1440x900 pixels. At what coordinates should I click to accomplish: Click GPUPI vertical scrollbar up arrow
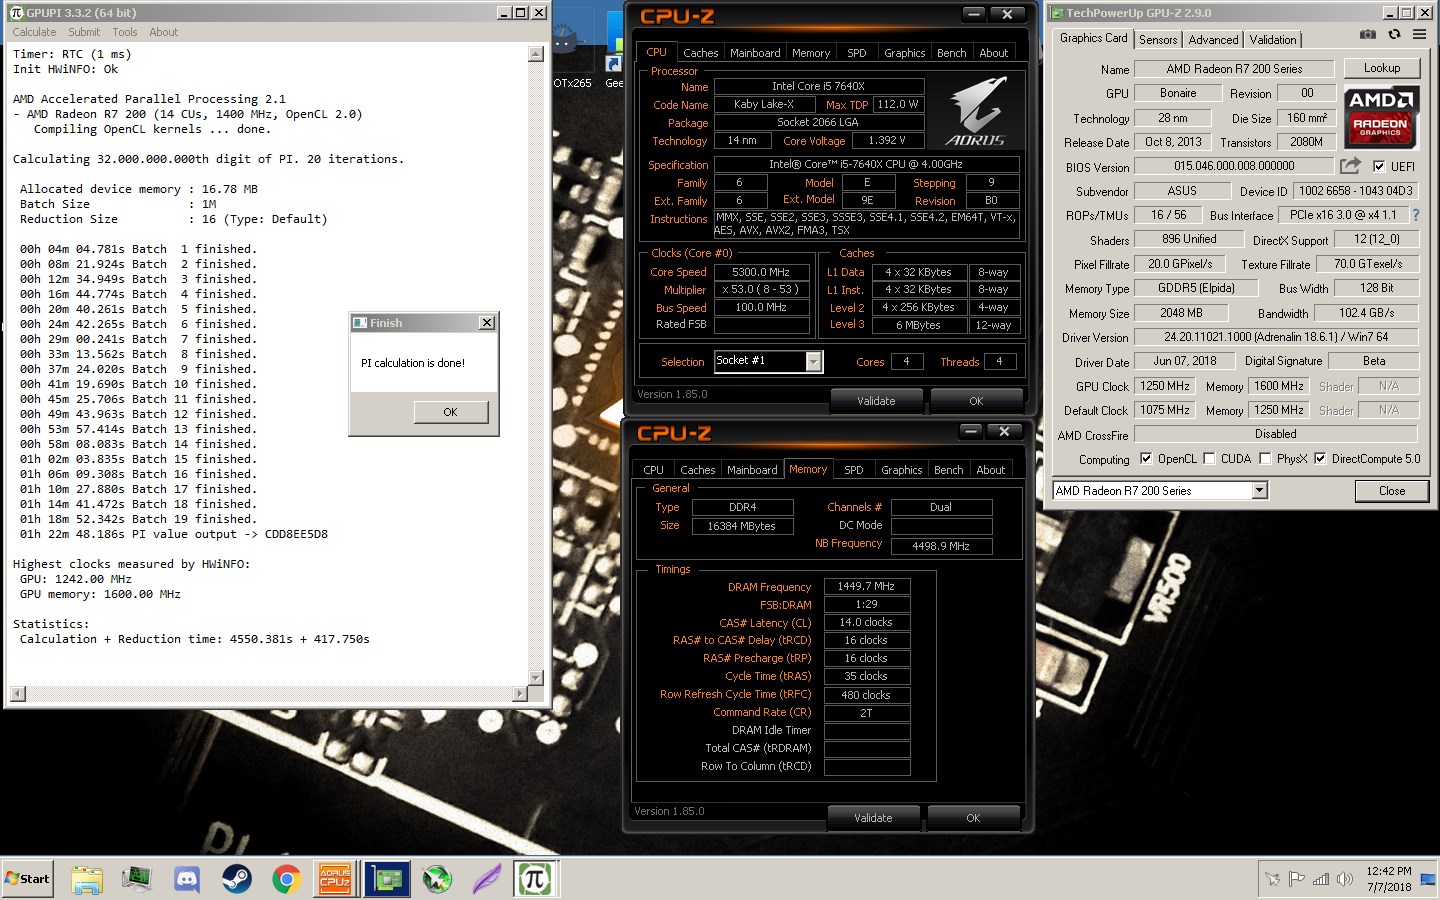(x=535, y=54)
